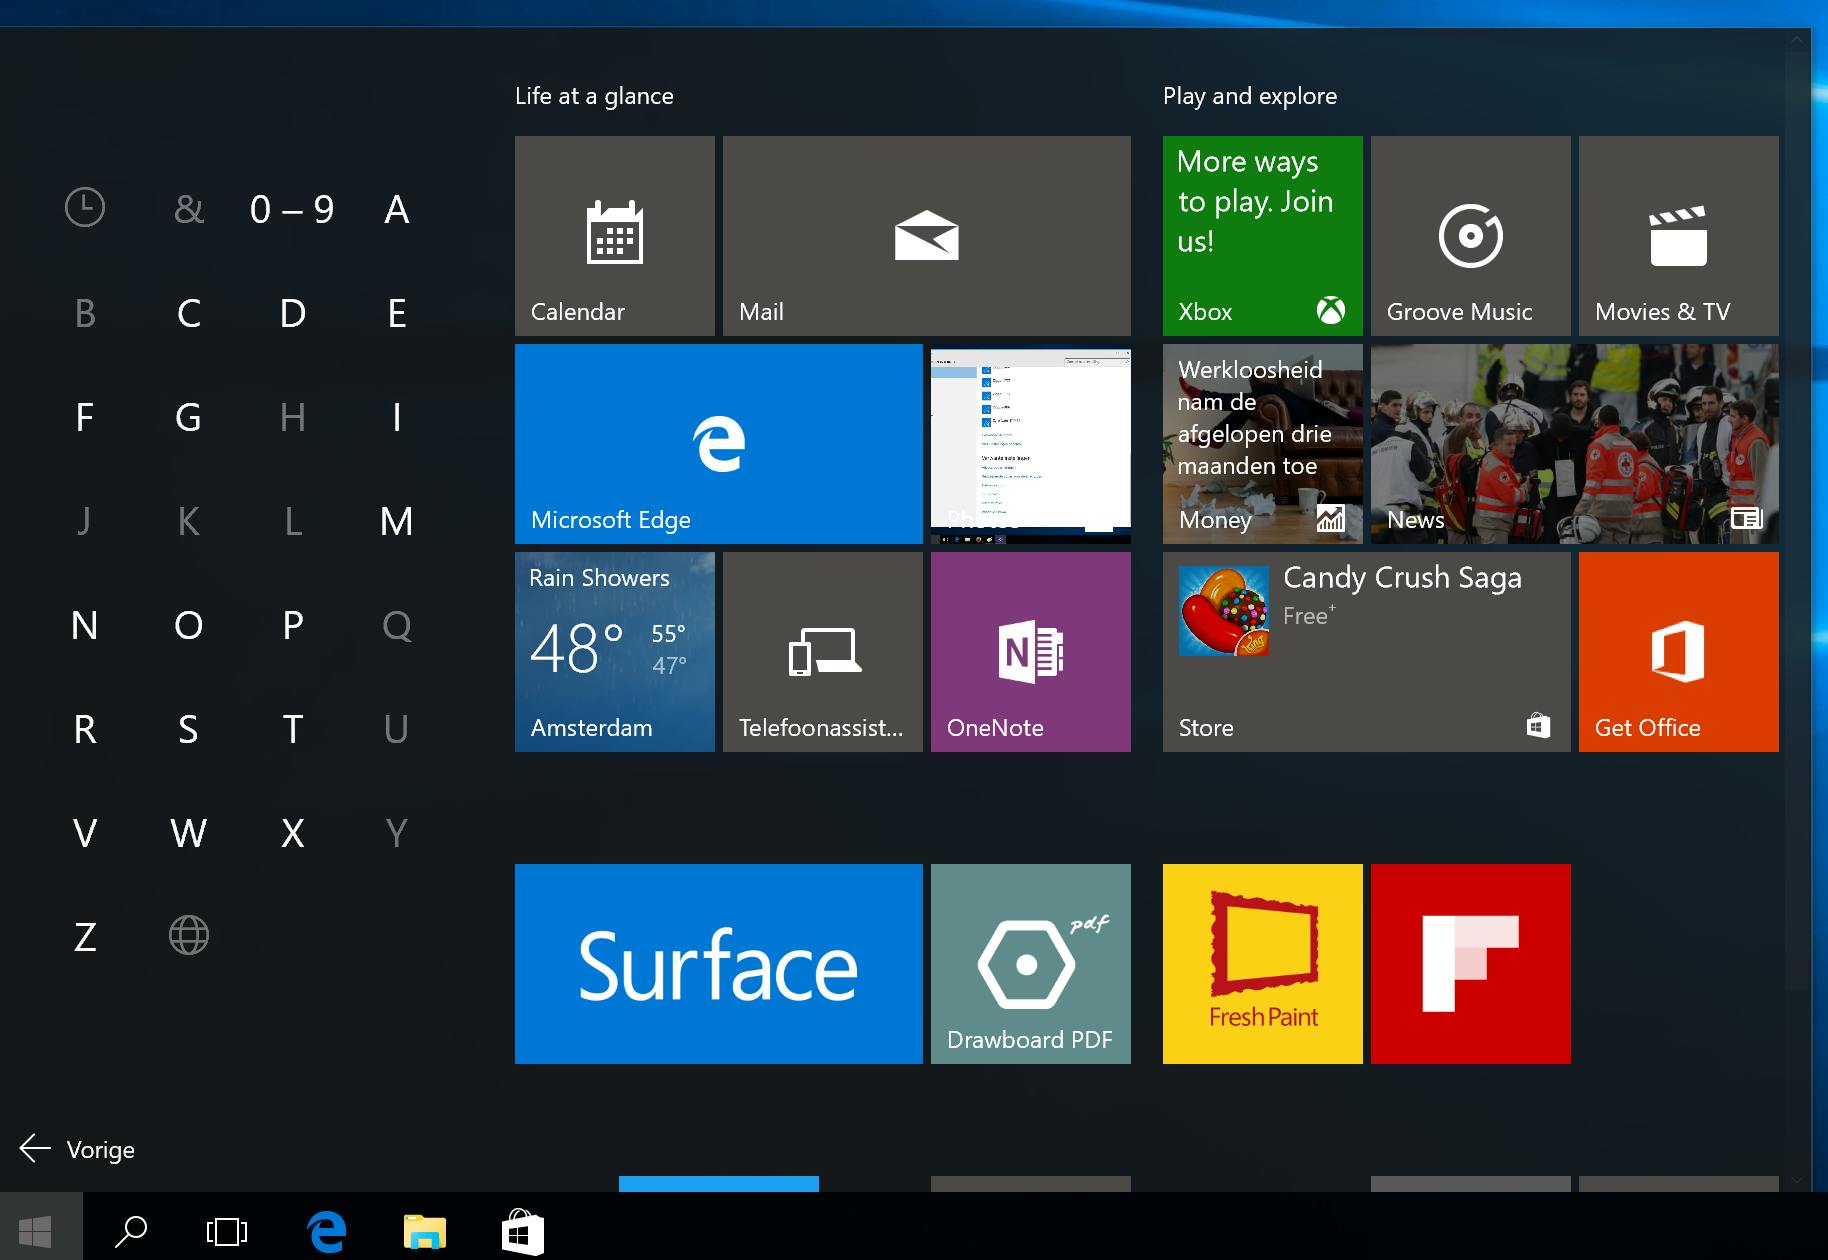Jump to apps starting with A
This screenshot has width=1828, height=1260.
tap(397, 209)
